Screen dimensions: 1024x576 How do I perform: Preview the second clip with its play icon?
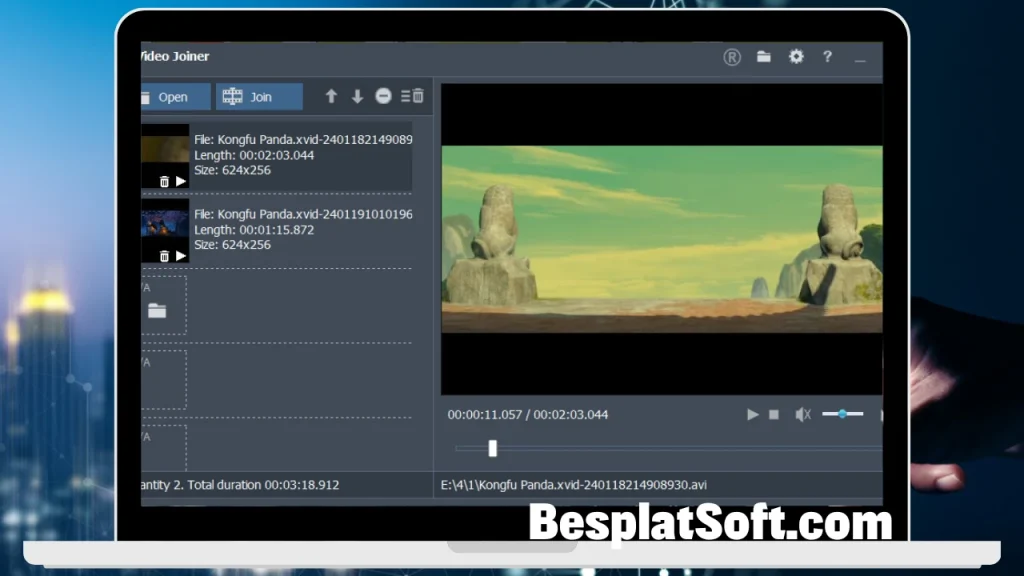(181, 256)
